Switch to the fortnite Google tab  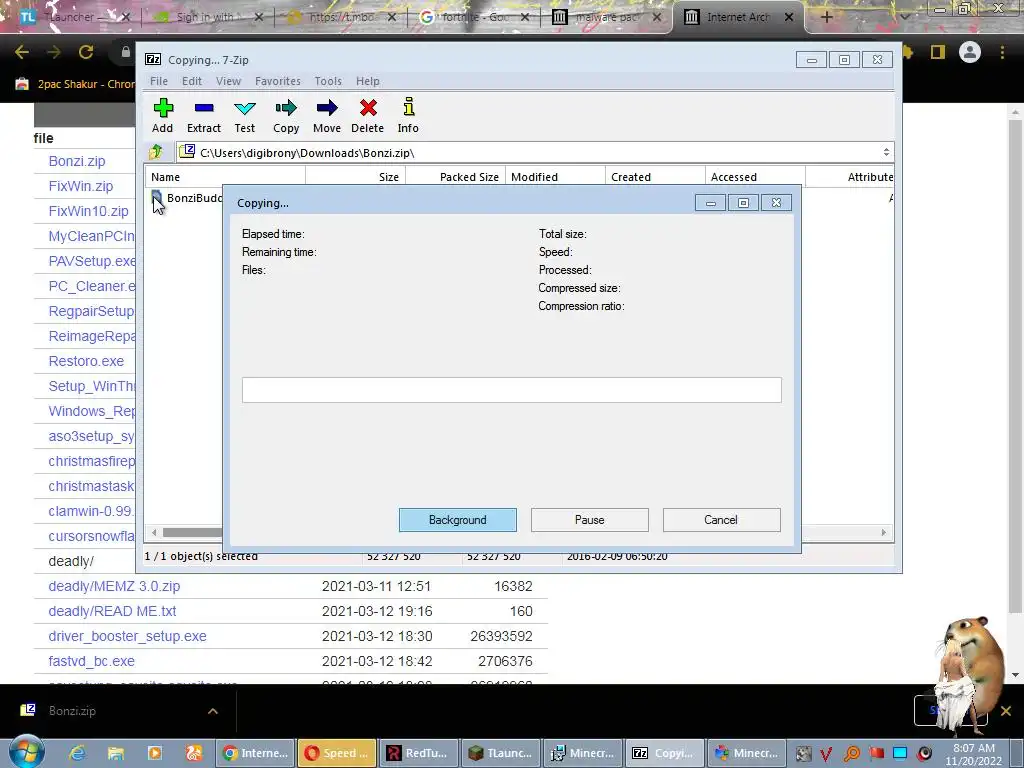[x=473, y=17]
